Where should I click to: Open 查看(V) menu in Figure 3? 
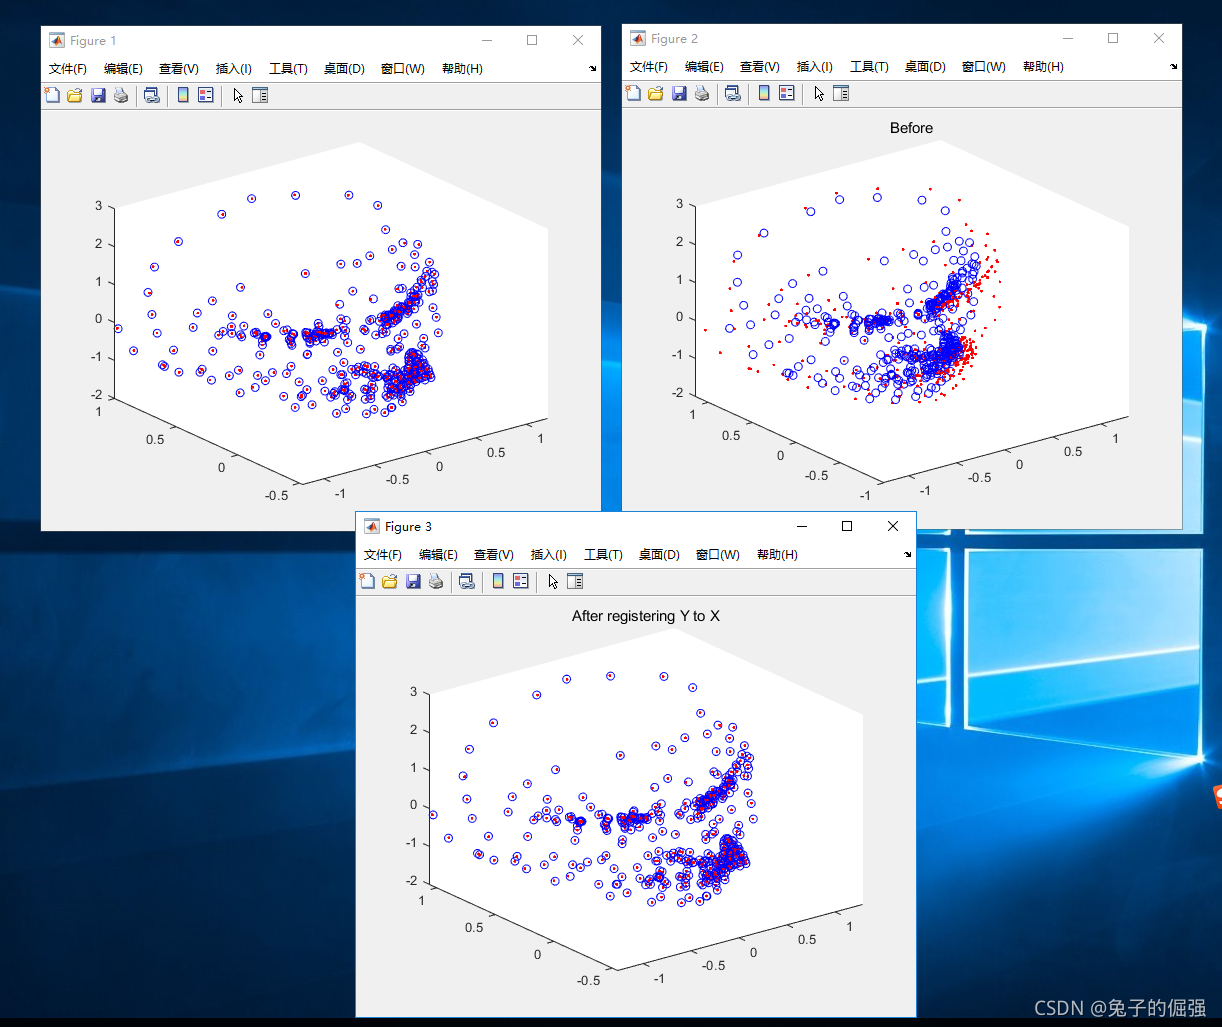point(494,555)
